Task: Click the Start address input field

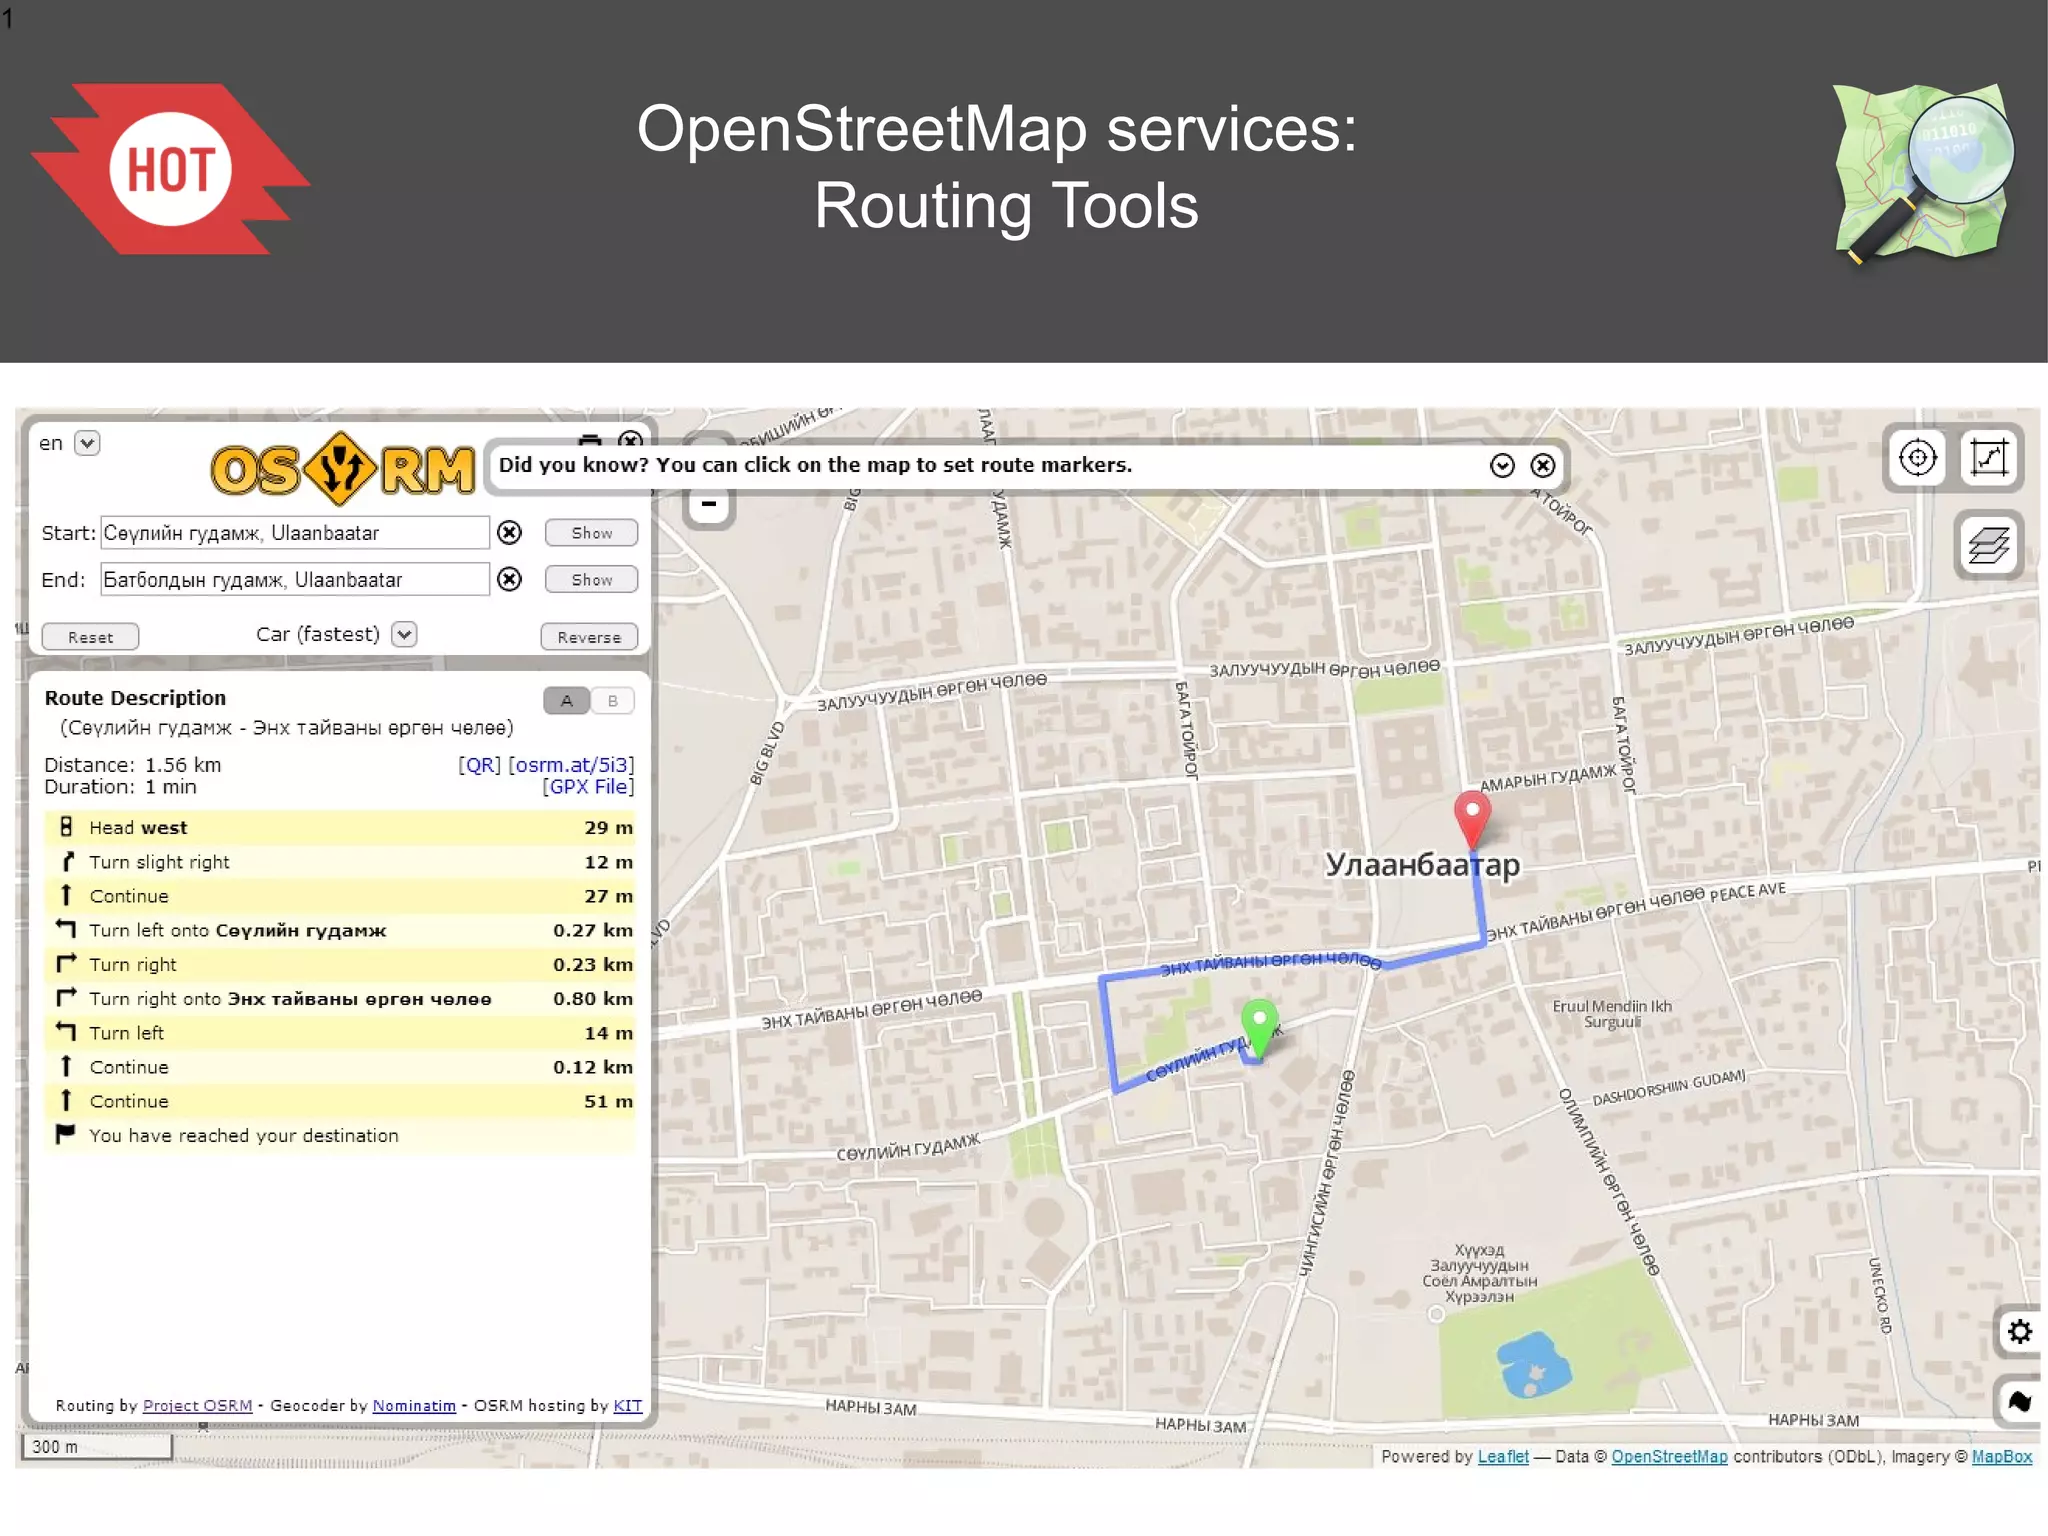Action: (295, 533)
